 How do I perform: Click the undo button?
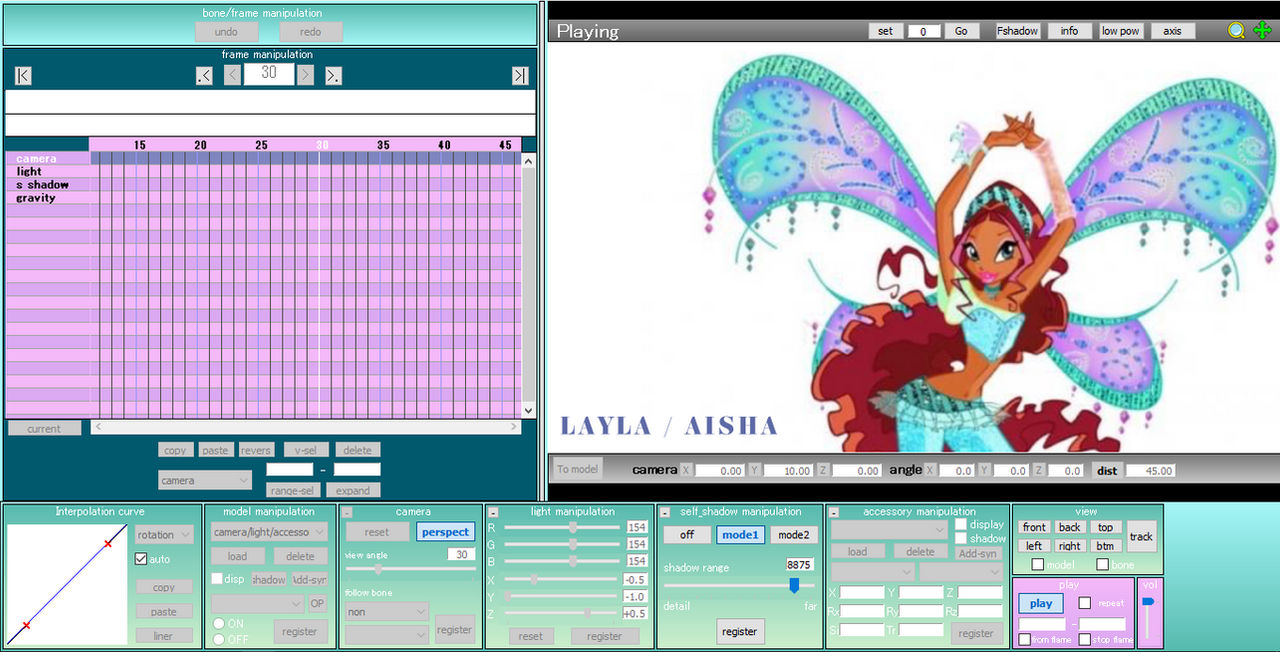click(x=226, y=32)
